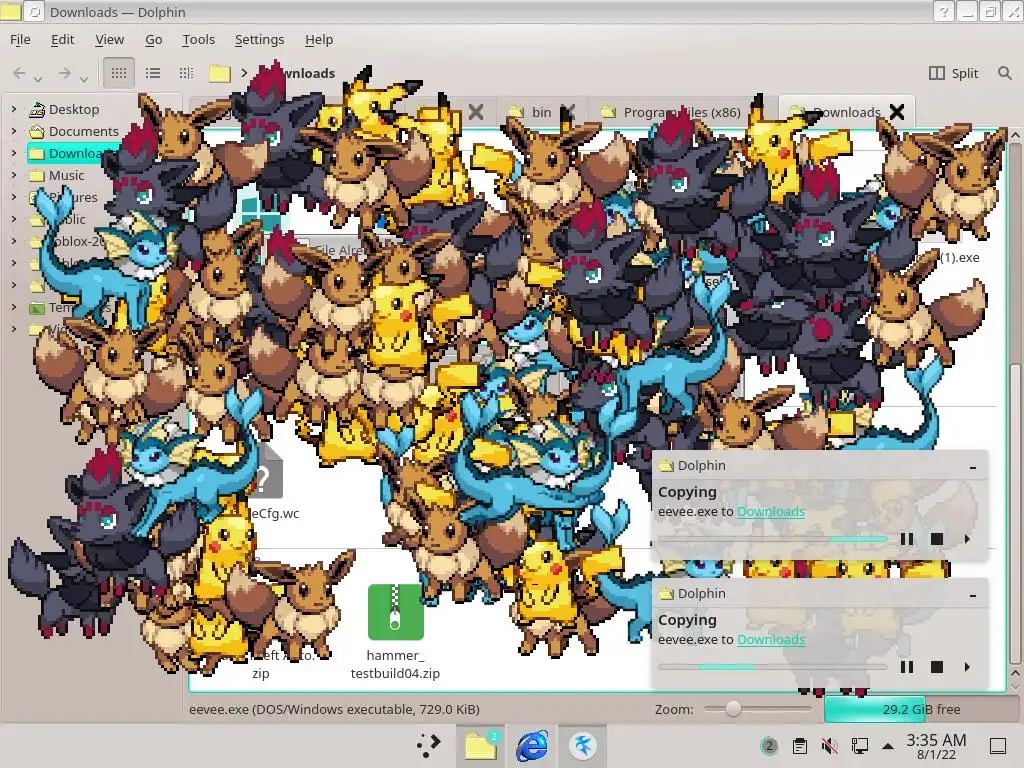1024x768 pixels.
Task: Open Downloads link in upper copy notification
Action: click(771, 511)
